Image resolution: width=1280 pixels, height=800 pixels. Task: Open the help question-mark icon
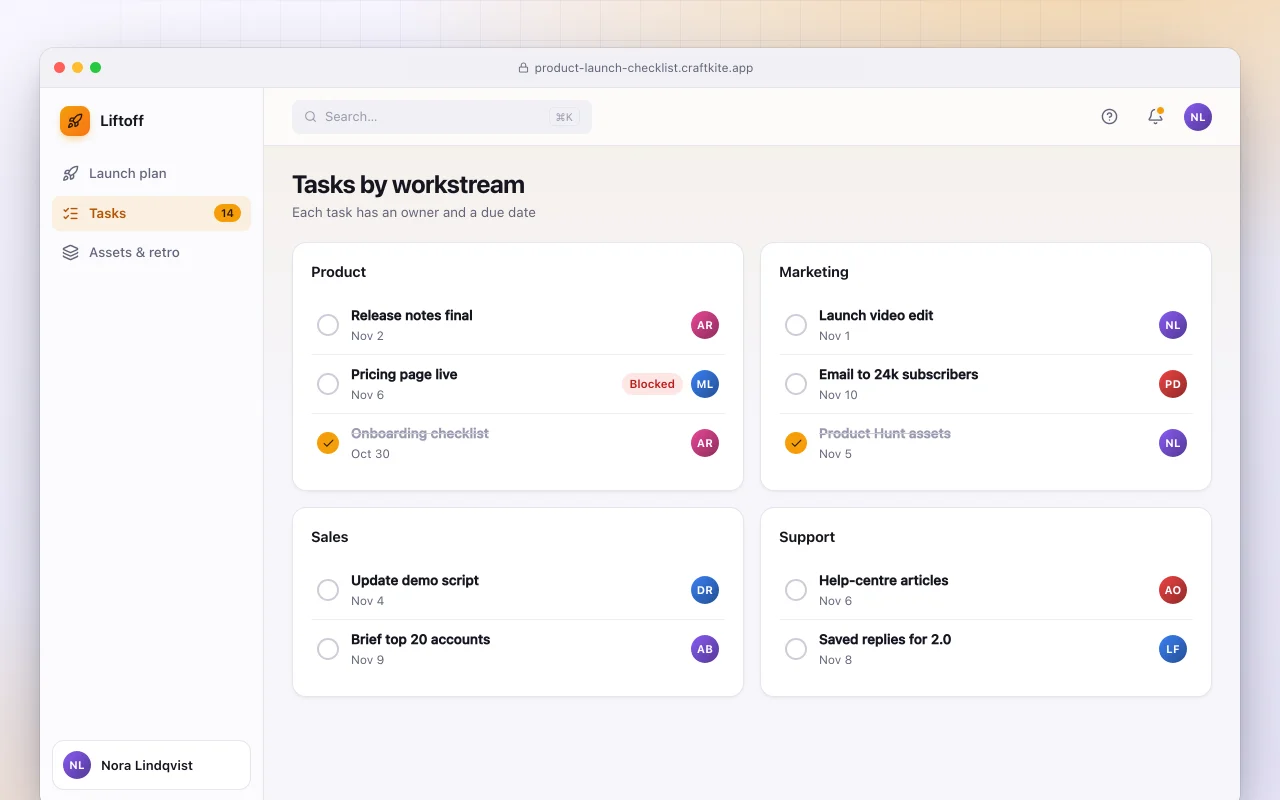(1109, 117)
